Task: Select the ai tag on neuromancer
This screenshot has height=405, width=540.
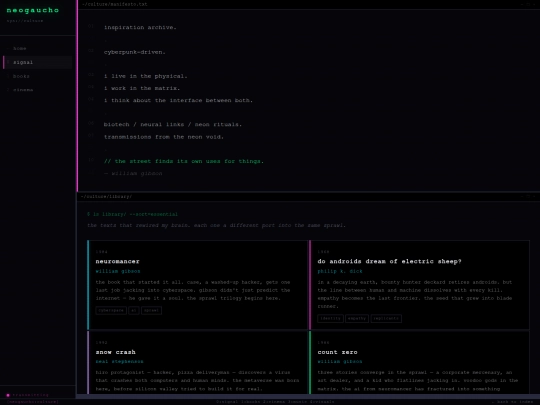Action: point(134,310)
